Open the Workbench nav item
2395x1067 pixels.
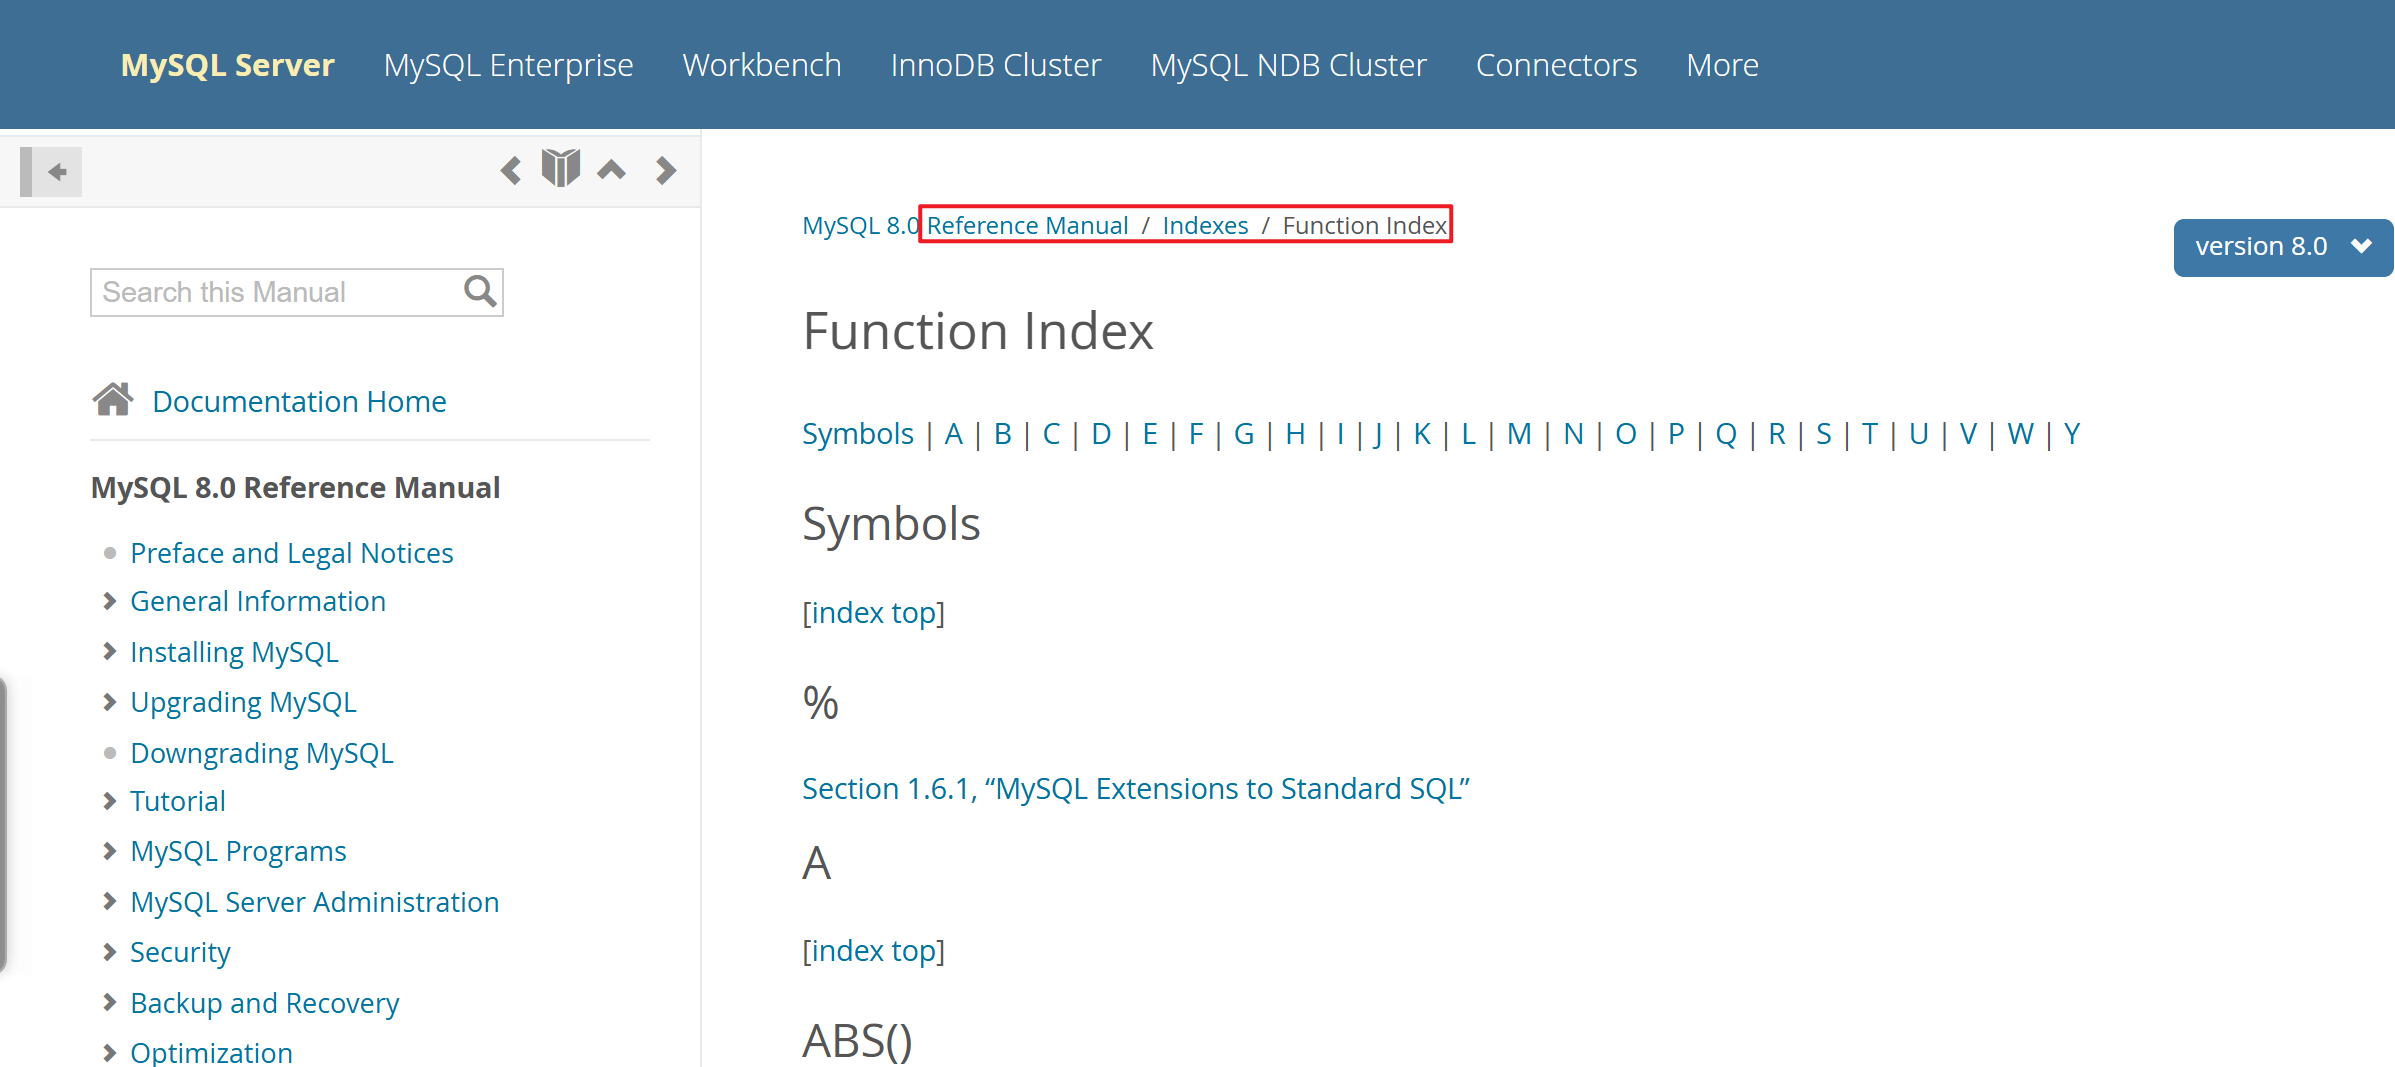point(762,65)
